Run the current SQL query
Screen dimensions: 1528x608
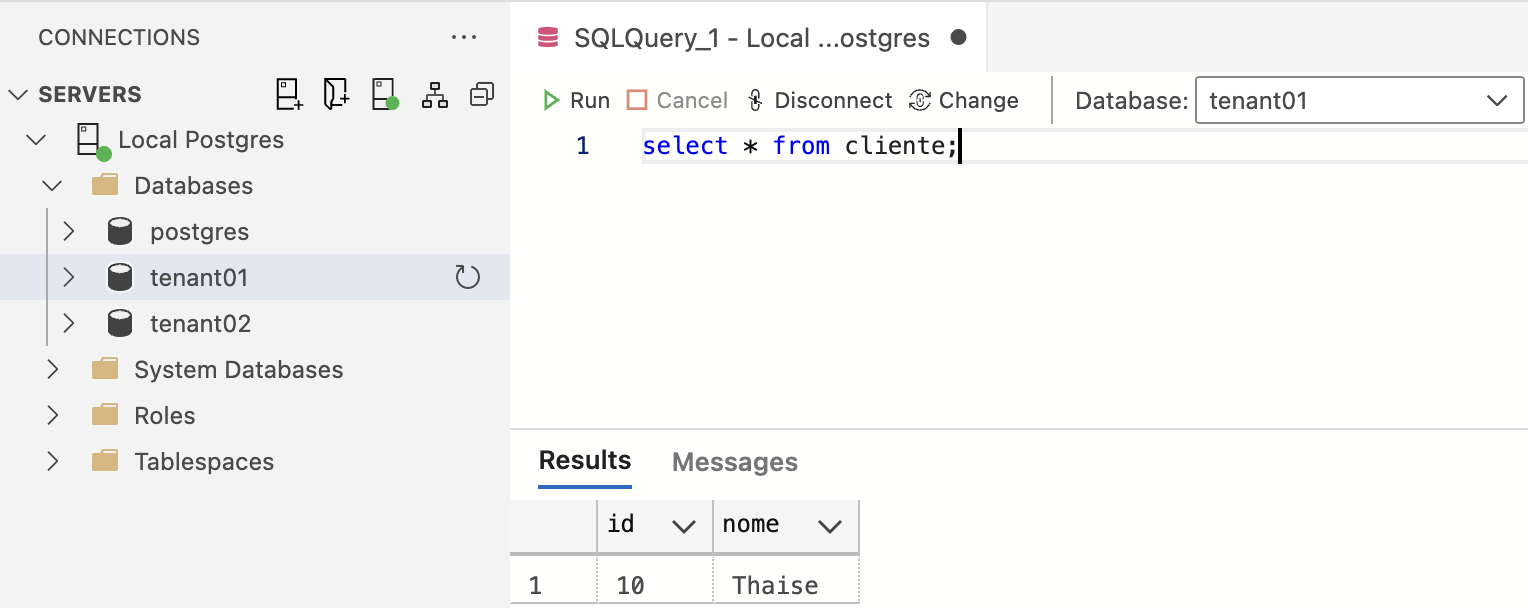[x=576, y=100]
